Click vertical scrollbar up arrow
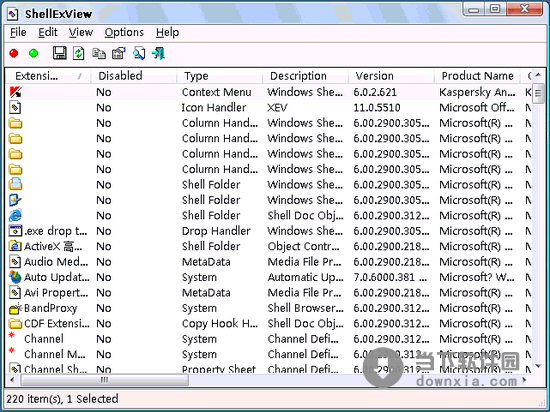The image size is (550, 412). (x=538, y=75)
